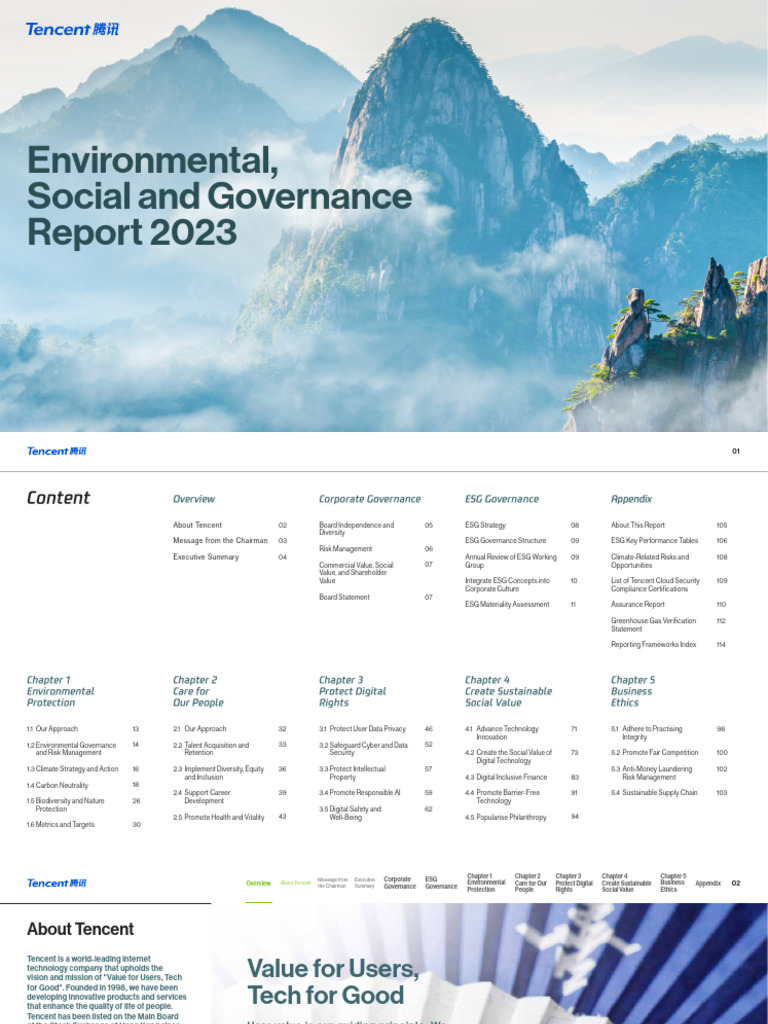Open 'ESG Key Performance Tables' entry

pyautogui.click(x=654, y=541)
